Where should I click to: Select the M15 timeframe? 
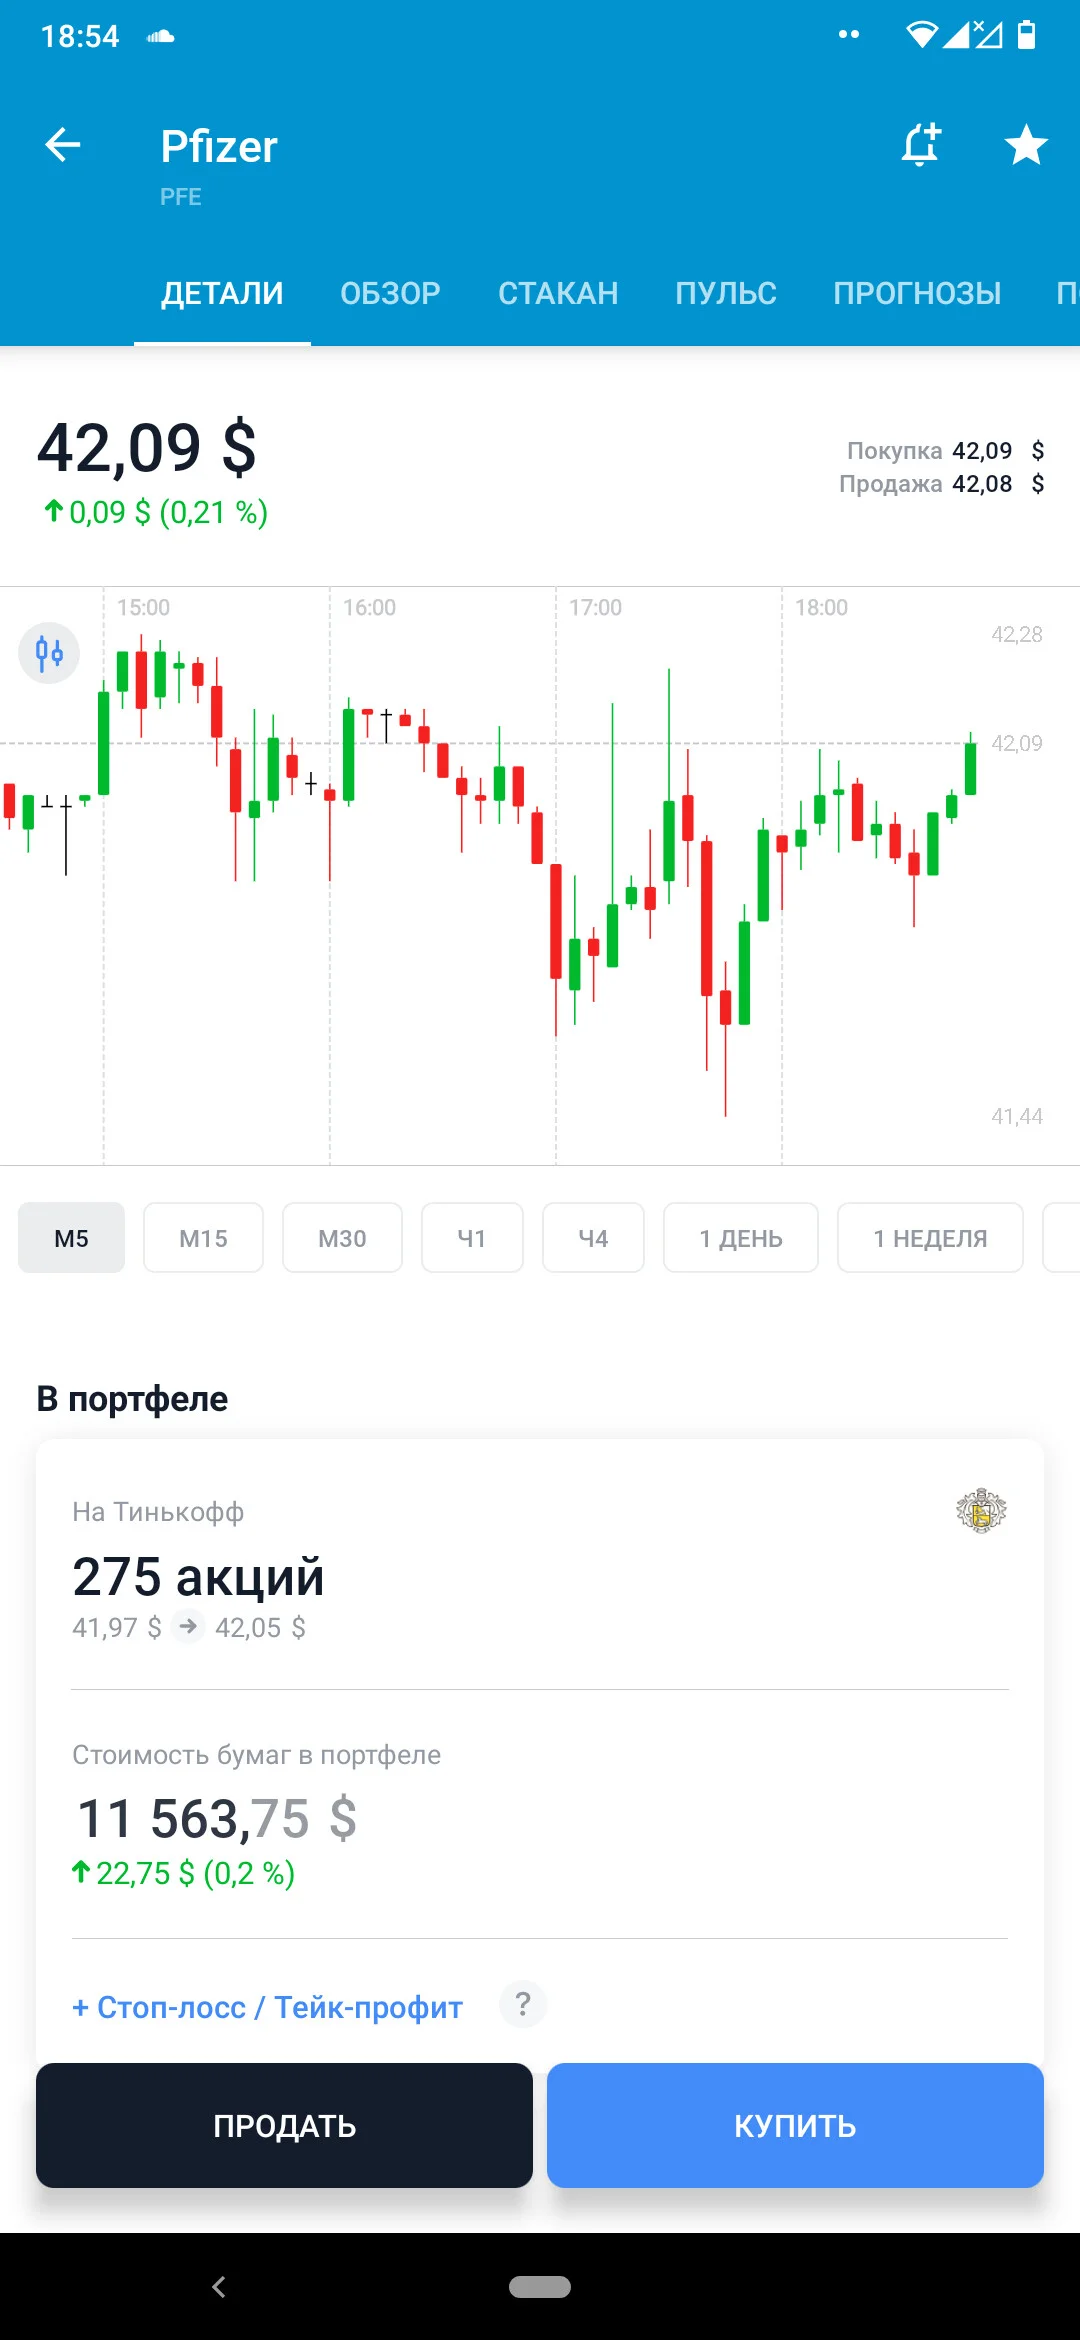pyautogui.click(x=203, y=1238)
